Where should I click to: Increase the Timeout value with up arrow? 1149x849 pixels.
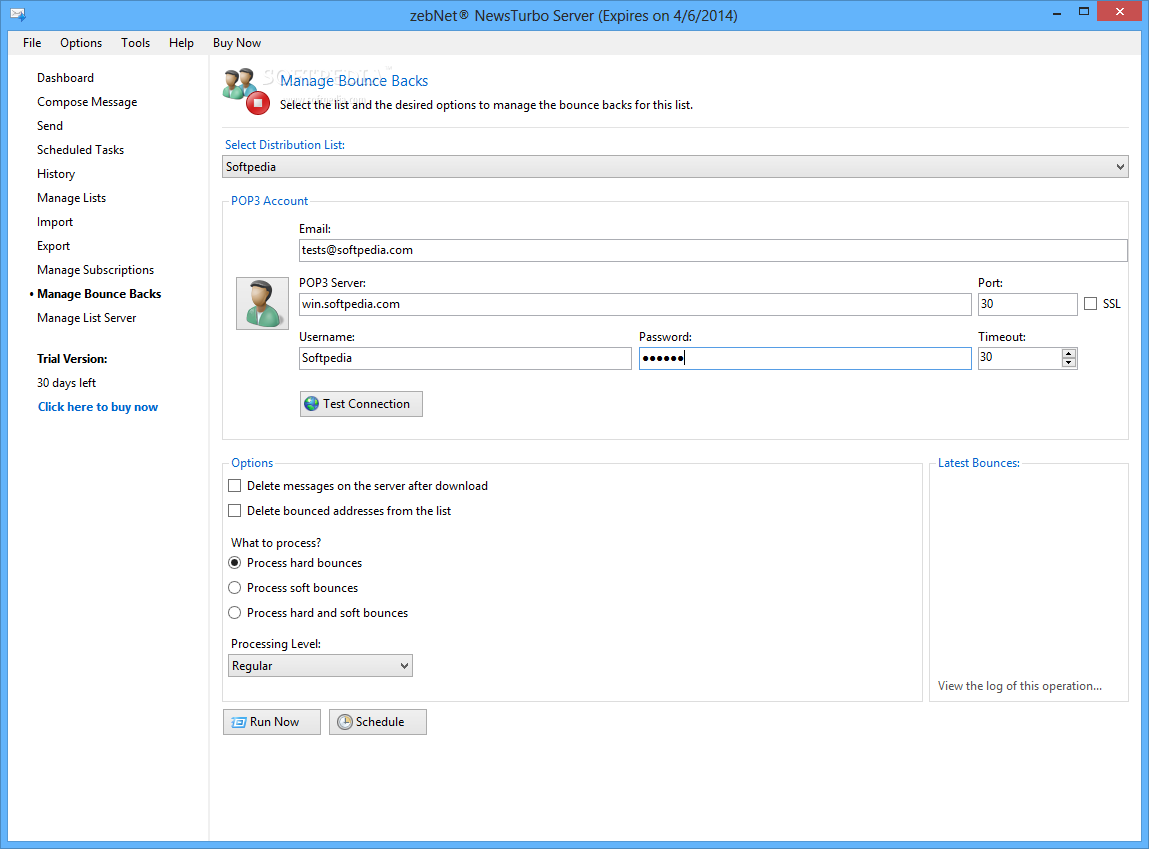[x=1068, y=353]
